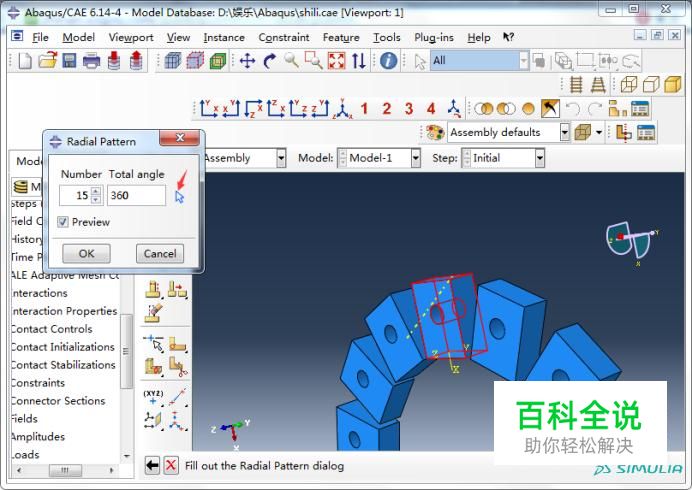Viewport: 692px width, 490px height.
Task: Select Amplitudes in model tree
Action: pos(38,437)
